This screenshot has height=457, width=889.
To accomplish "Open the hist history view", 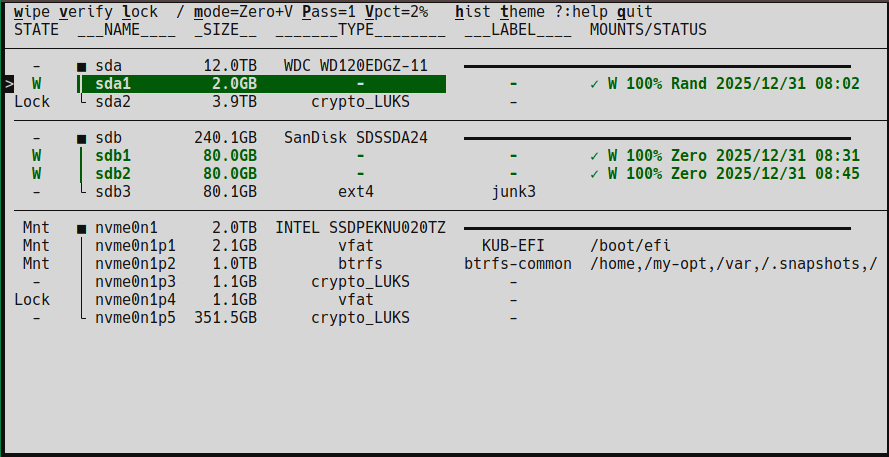I will (x=471, y=12).
